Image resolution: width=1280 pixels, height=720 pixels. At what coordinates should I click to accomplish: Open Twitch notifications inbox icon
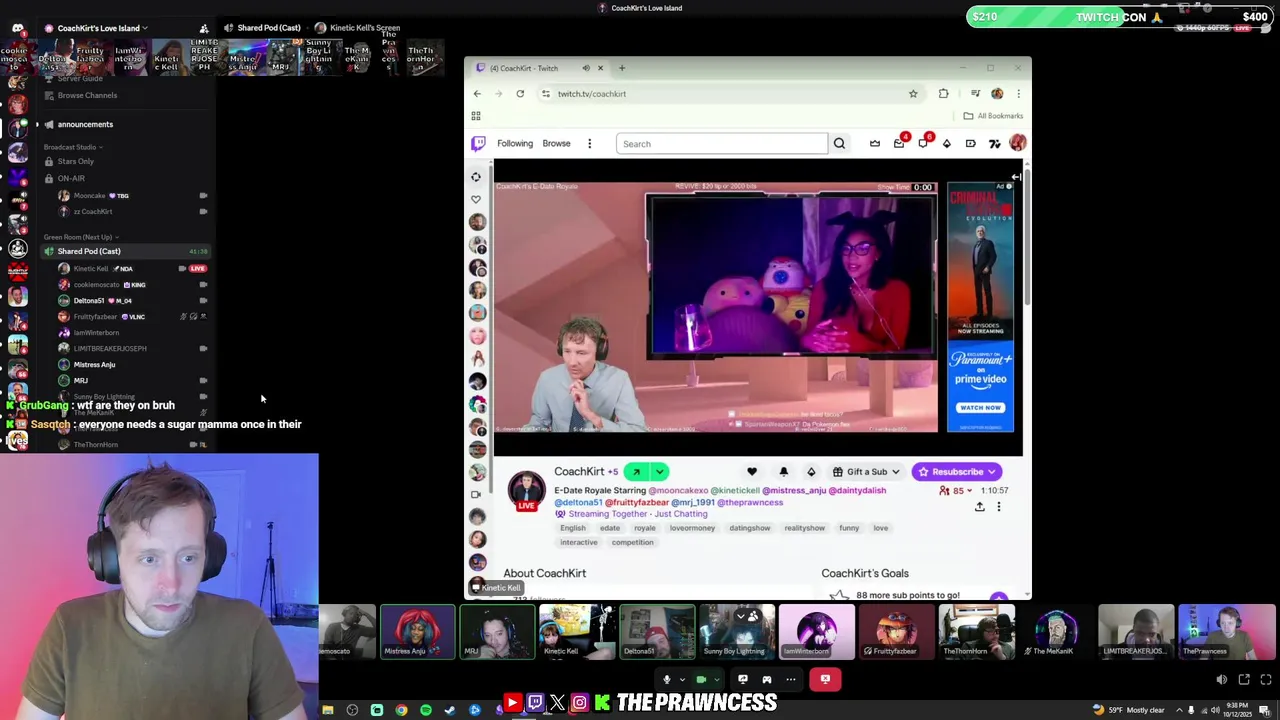[899, 144]
